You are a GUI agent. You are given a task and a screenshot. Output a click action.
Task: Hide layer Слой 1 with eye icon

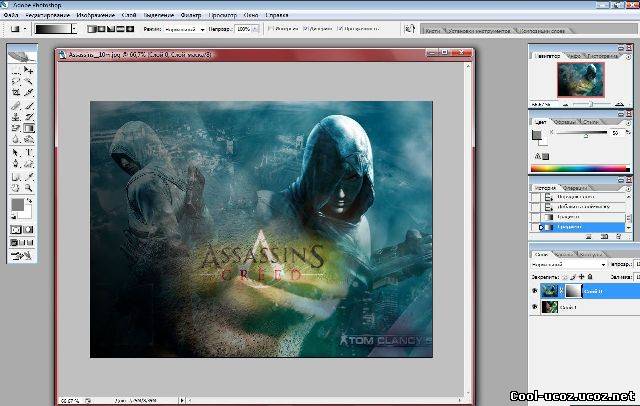point(535,306)
